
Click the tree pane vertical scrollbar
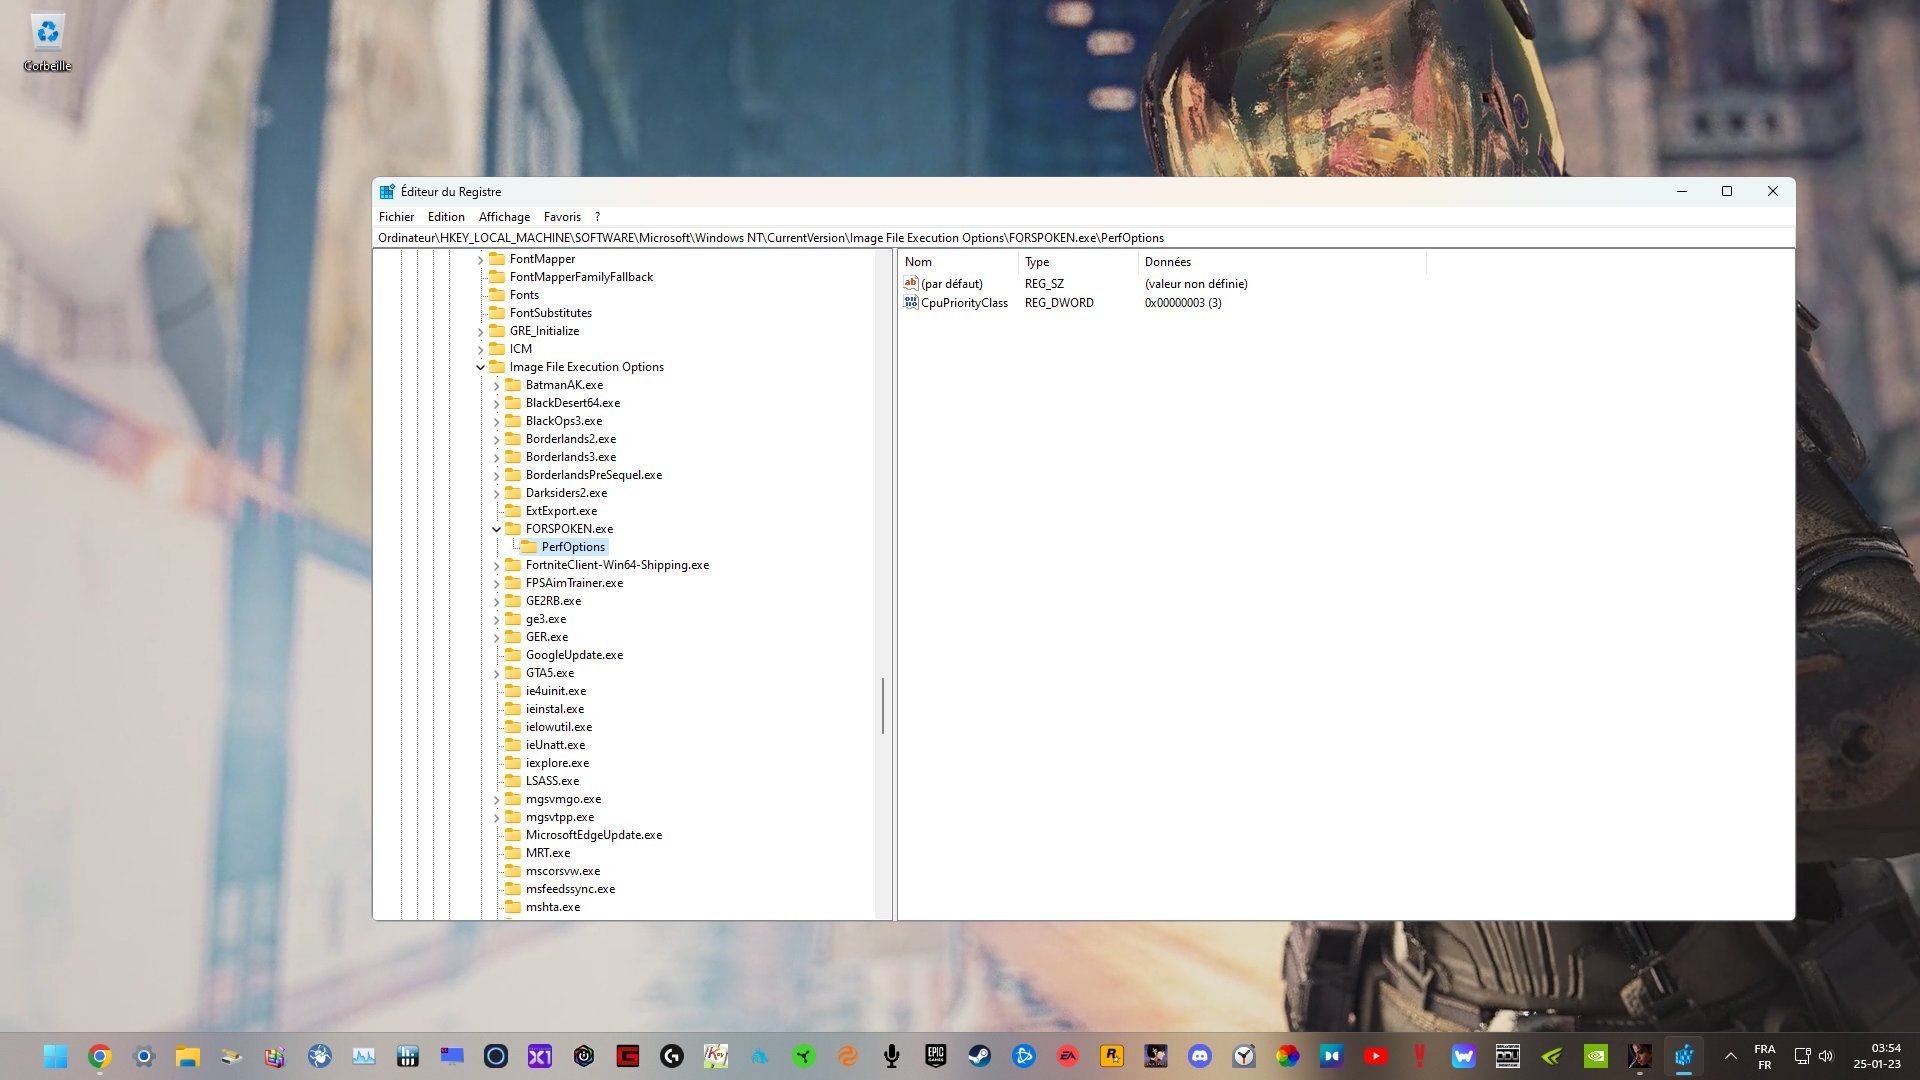pos(883,705)
